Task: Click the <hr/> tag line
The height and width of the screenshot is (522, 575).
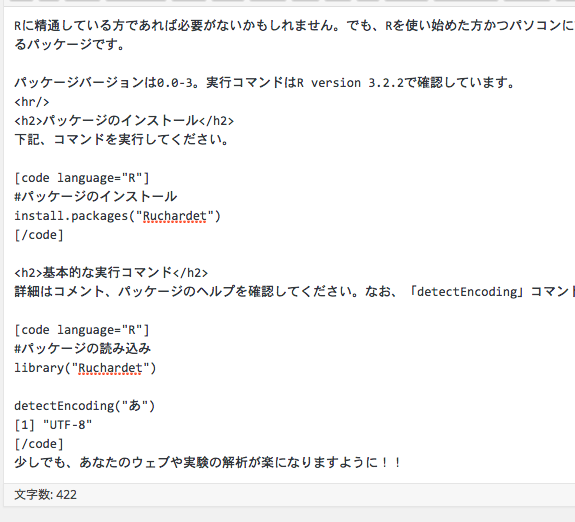Action: (32, 102)
